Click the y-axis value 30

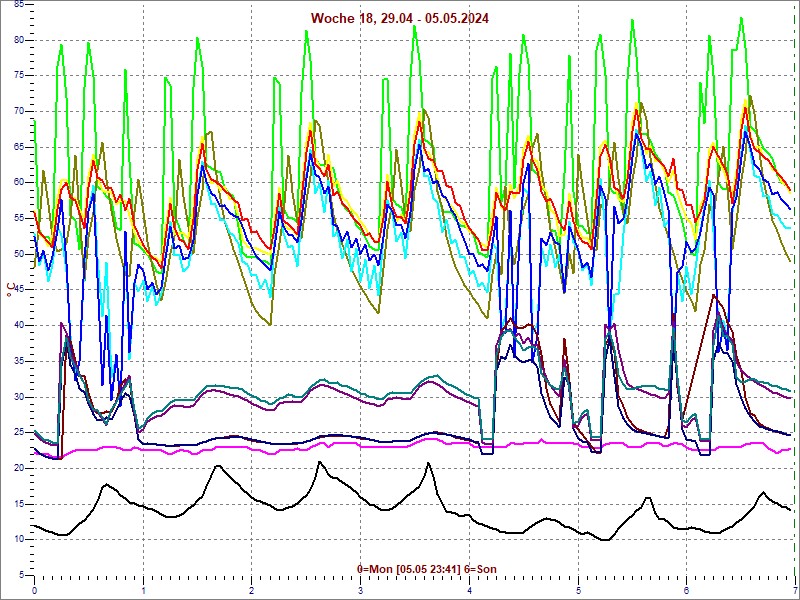click(x=18, y=396)
